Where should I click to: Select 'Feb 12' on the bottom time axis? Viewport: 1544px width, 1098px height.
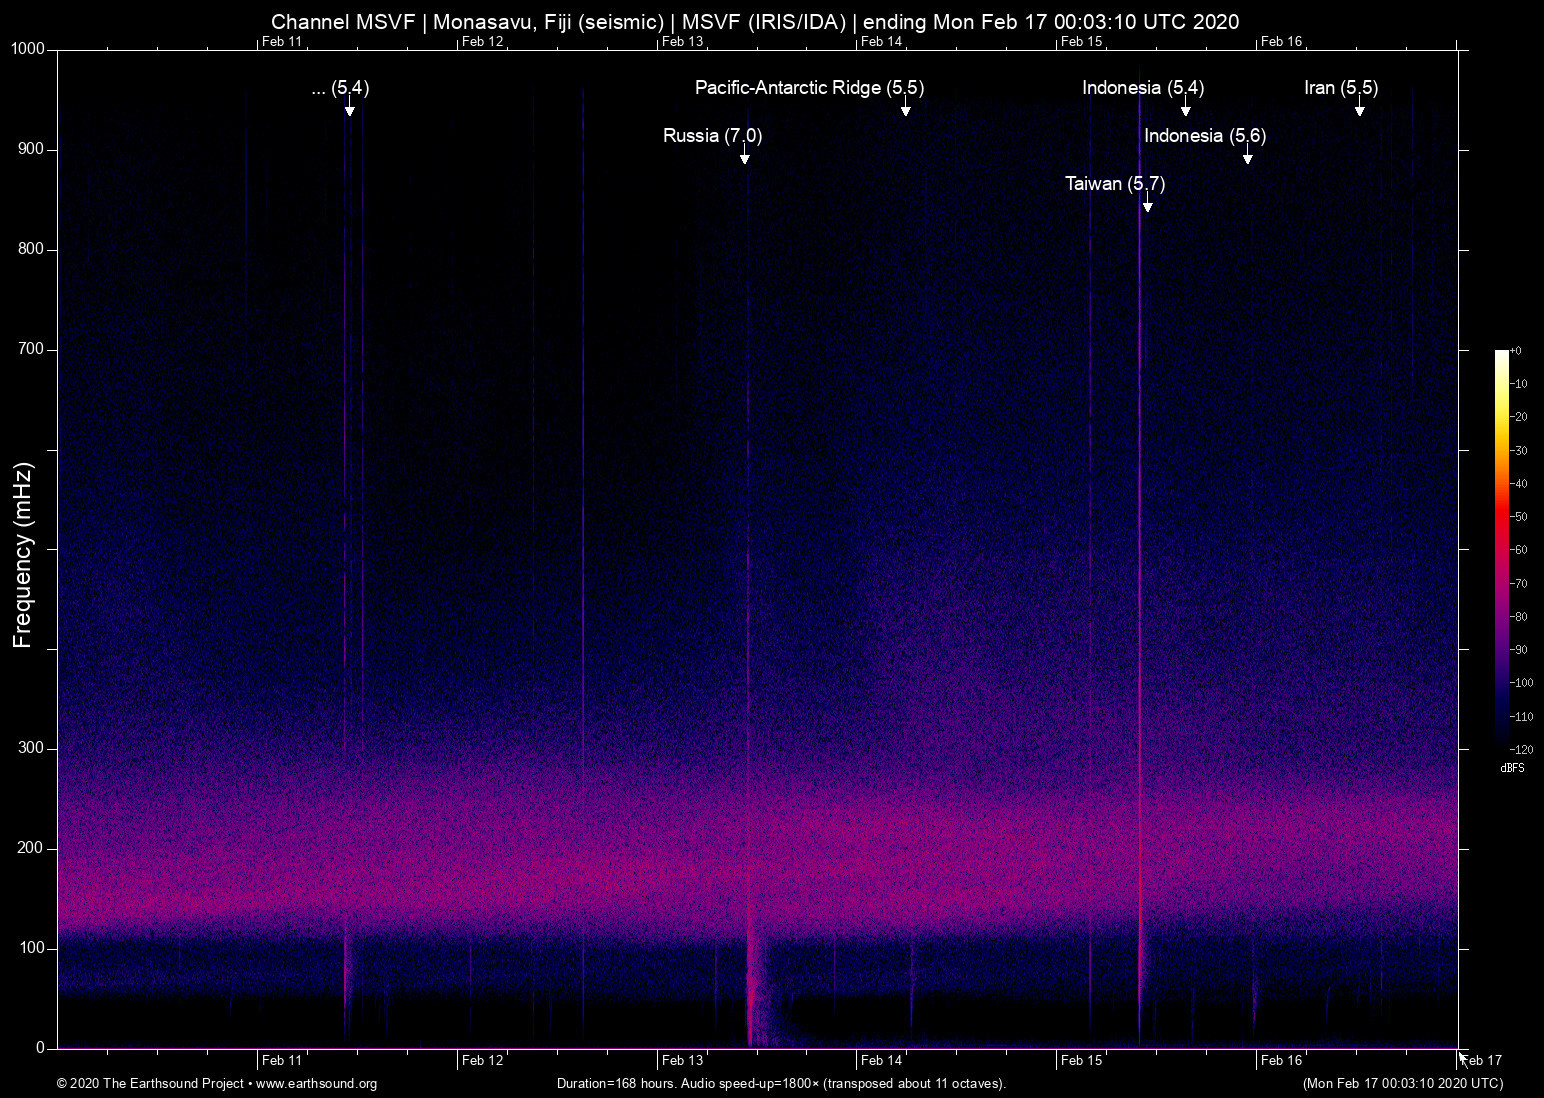(482, 1061)
